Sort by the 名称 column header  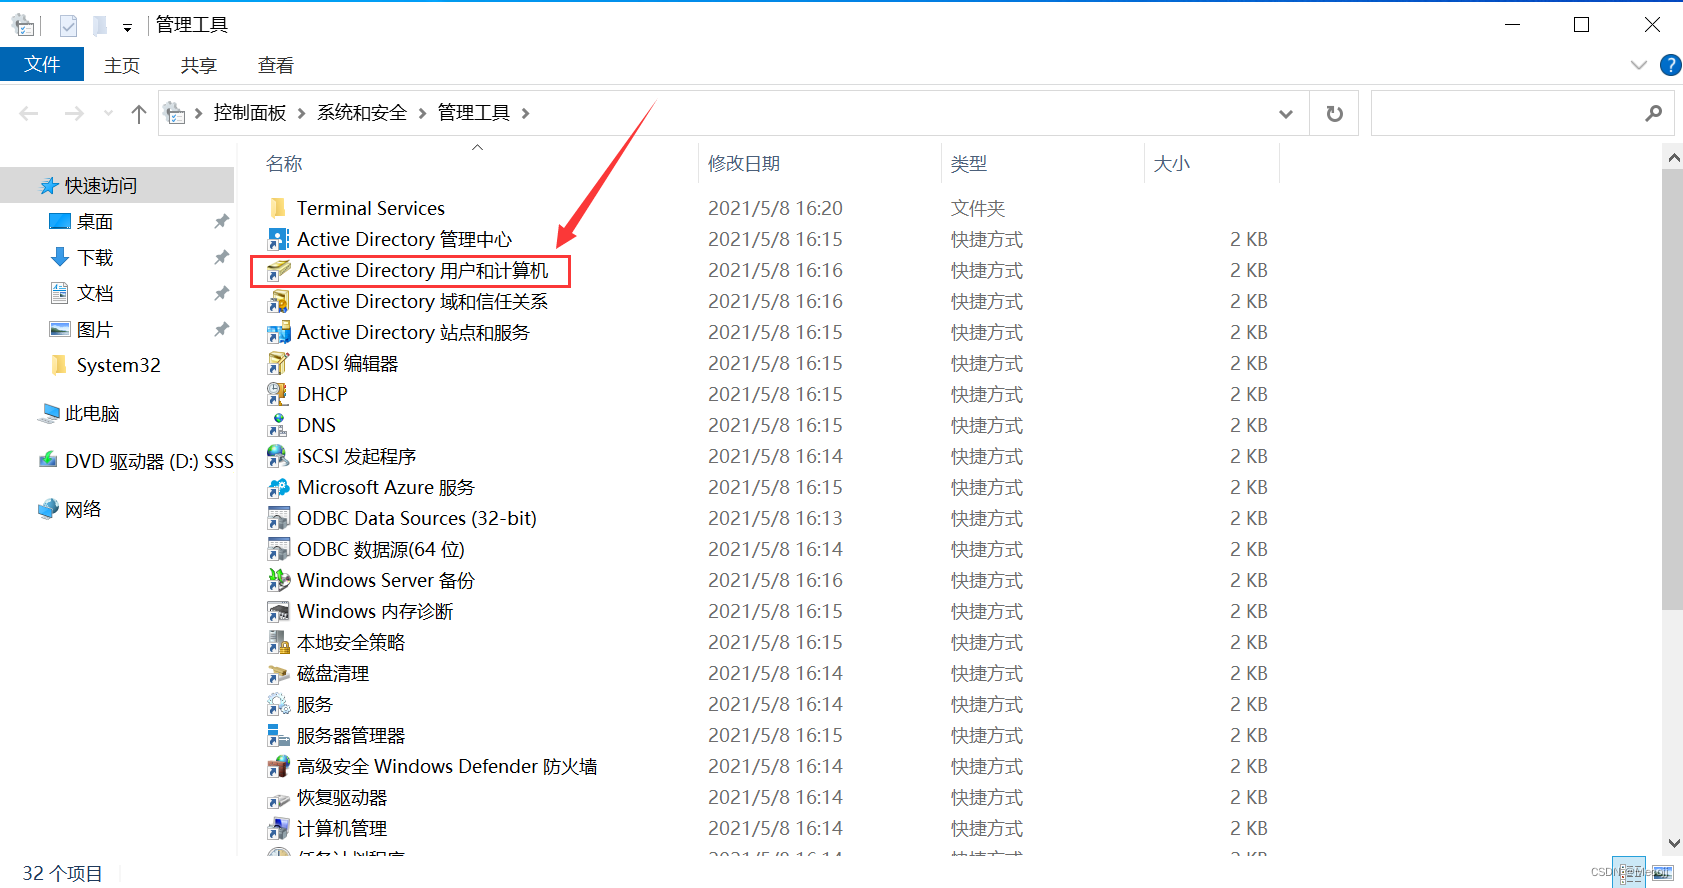pyautogui.click(x=284, y=164)
